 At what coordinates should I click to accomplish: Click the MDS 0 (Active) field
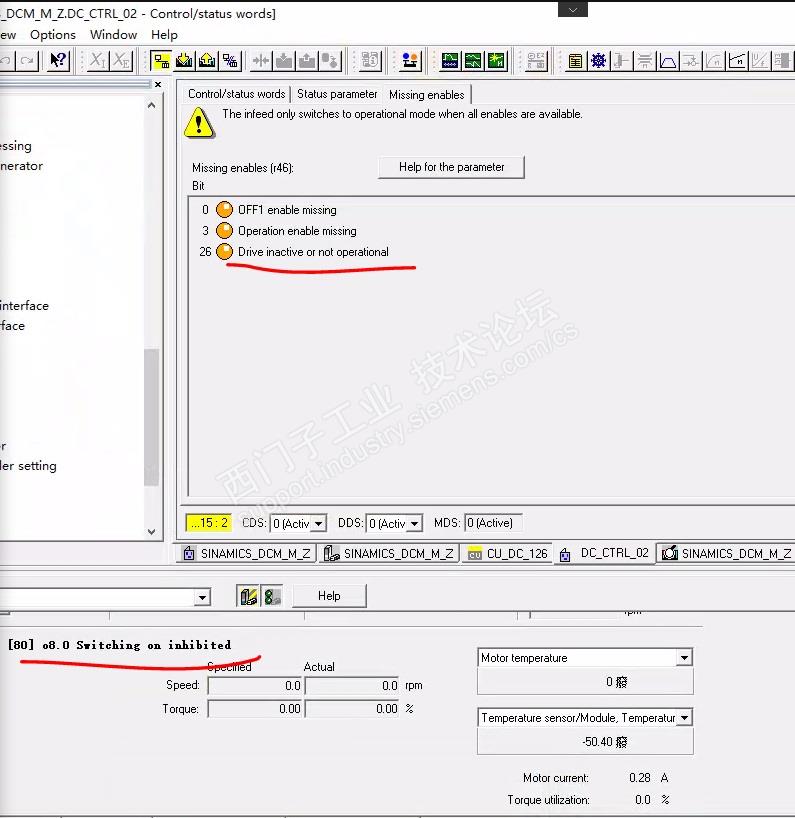[x=493, y=523]
